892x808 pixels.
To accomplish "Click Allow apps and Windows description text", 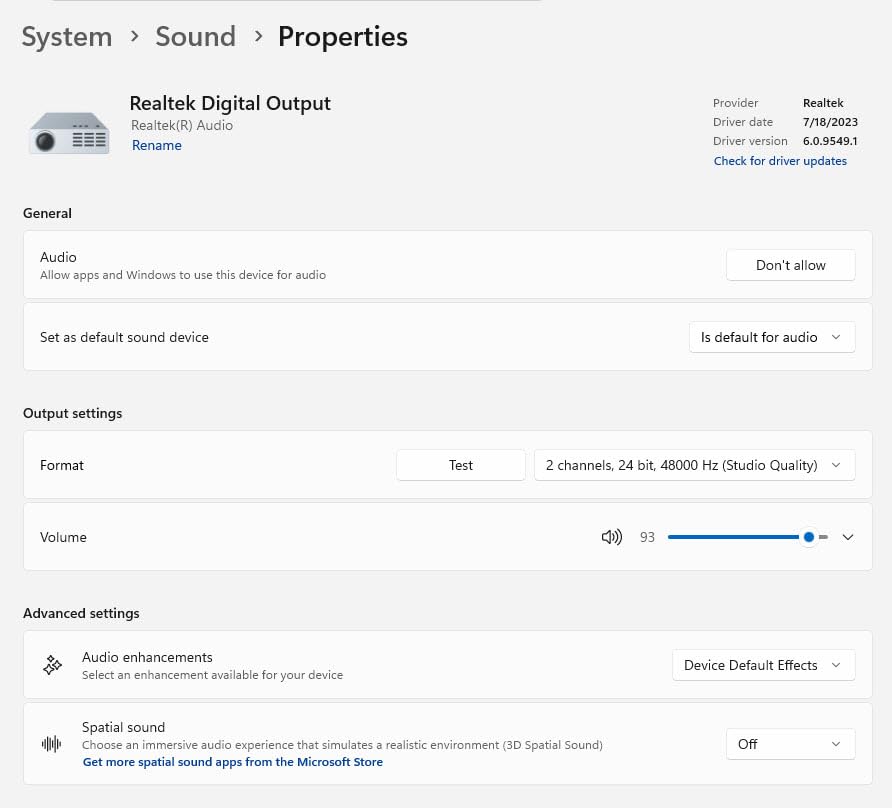I will click(x=183, y=275).
